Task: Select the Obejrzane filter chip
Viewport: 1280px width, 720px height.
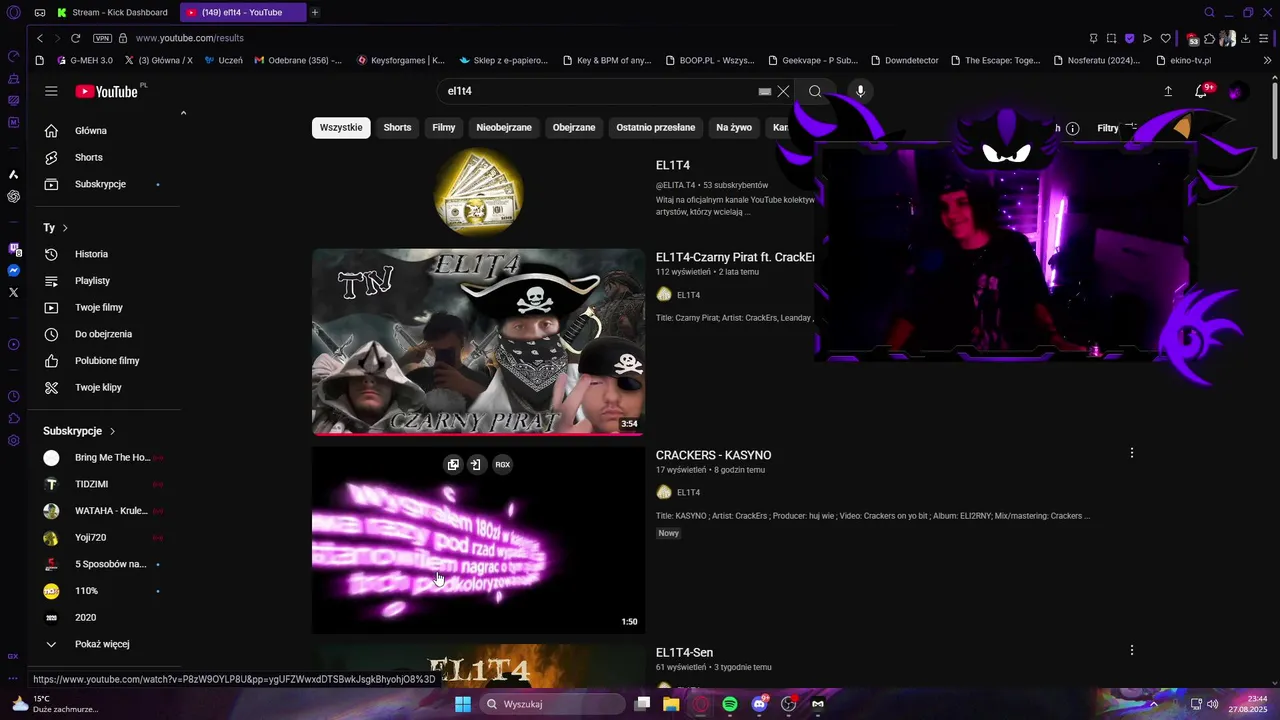Action: (x=574, y=128)
